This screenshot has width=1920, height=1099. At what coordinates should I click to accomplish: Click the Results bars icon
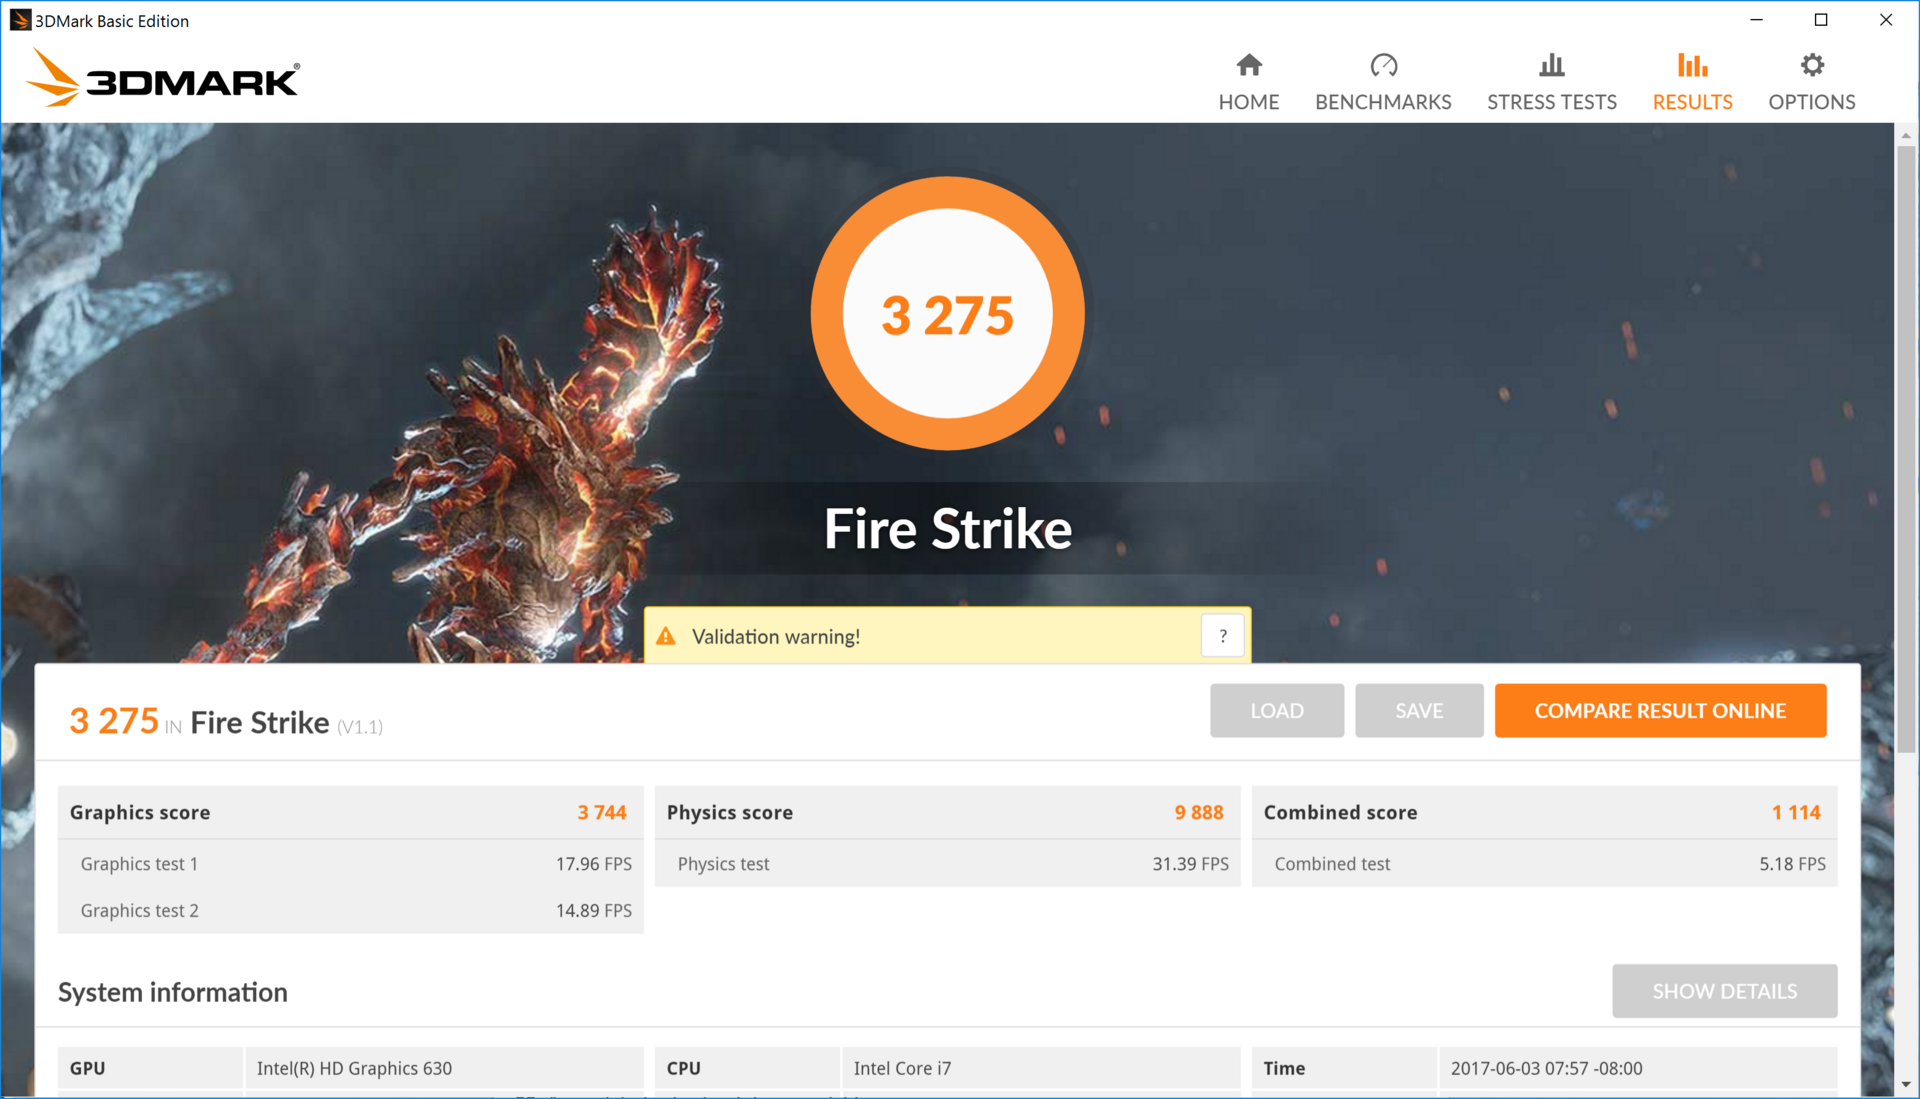click(1692, 65)
